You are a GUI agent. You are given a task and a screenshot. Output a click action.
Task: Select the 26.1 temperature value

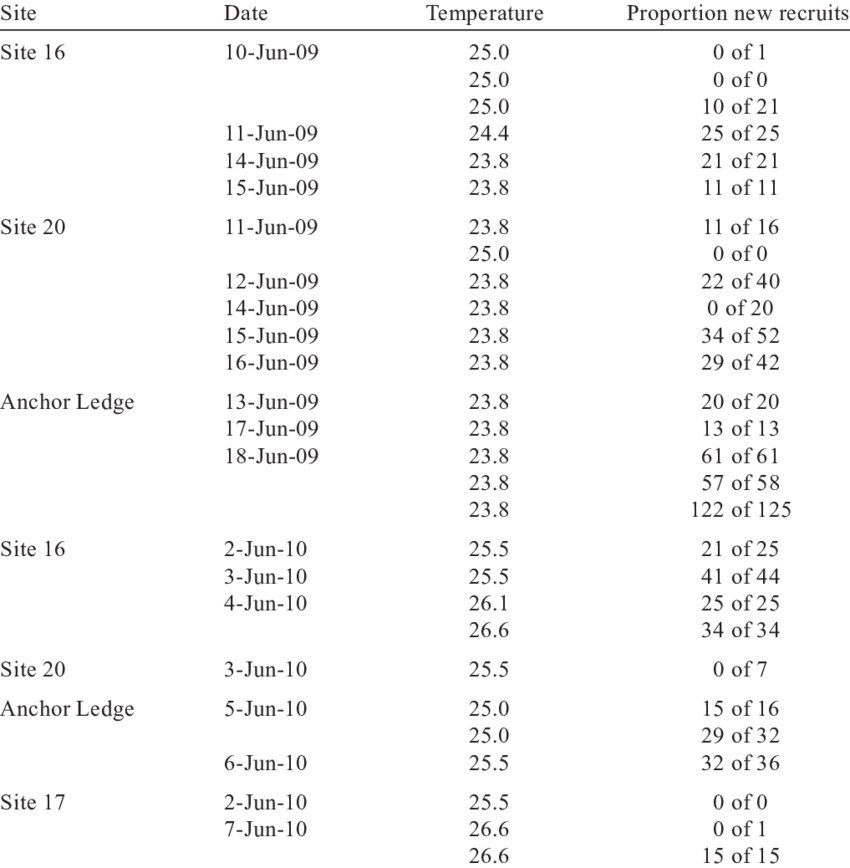(x=489, y=603)
